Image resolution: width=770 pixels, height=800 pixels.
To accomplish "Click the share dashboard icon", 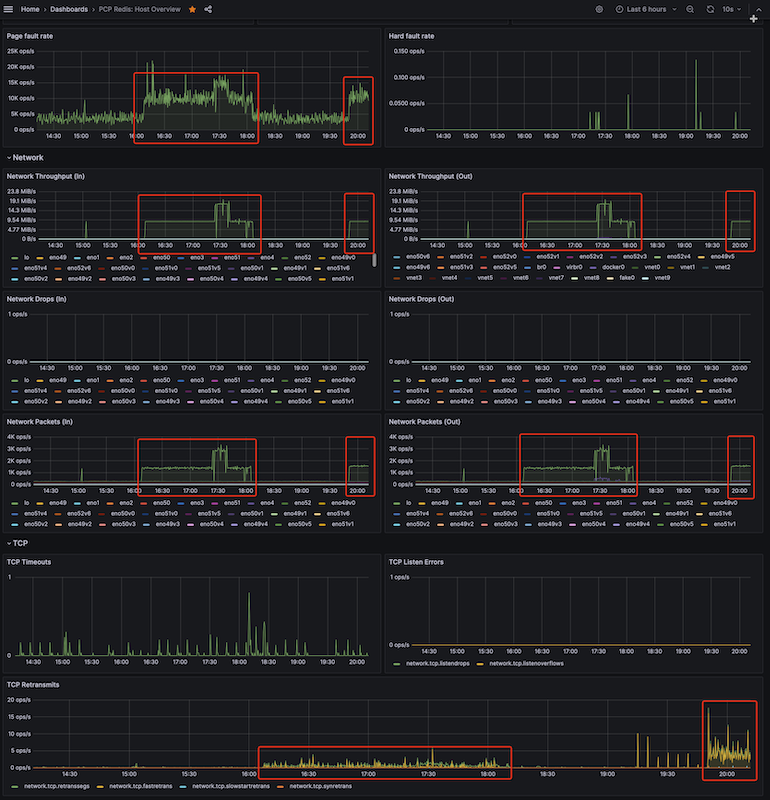I will 208,9.
